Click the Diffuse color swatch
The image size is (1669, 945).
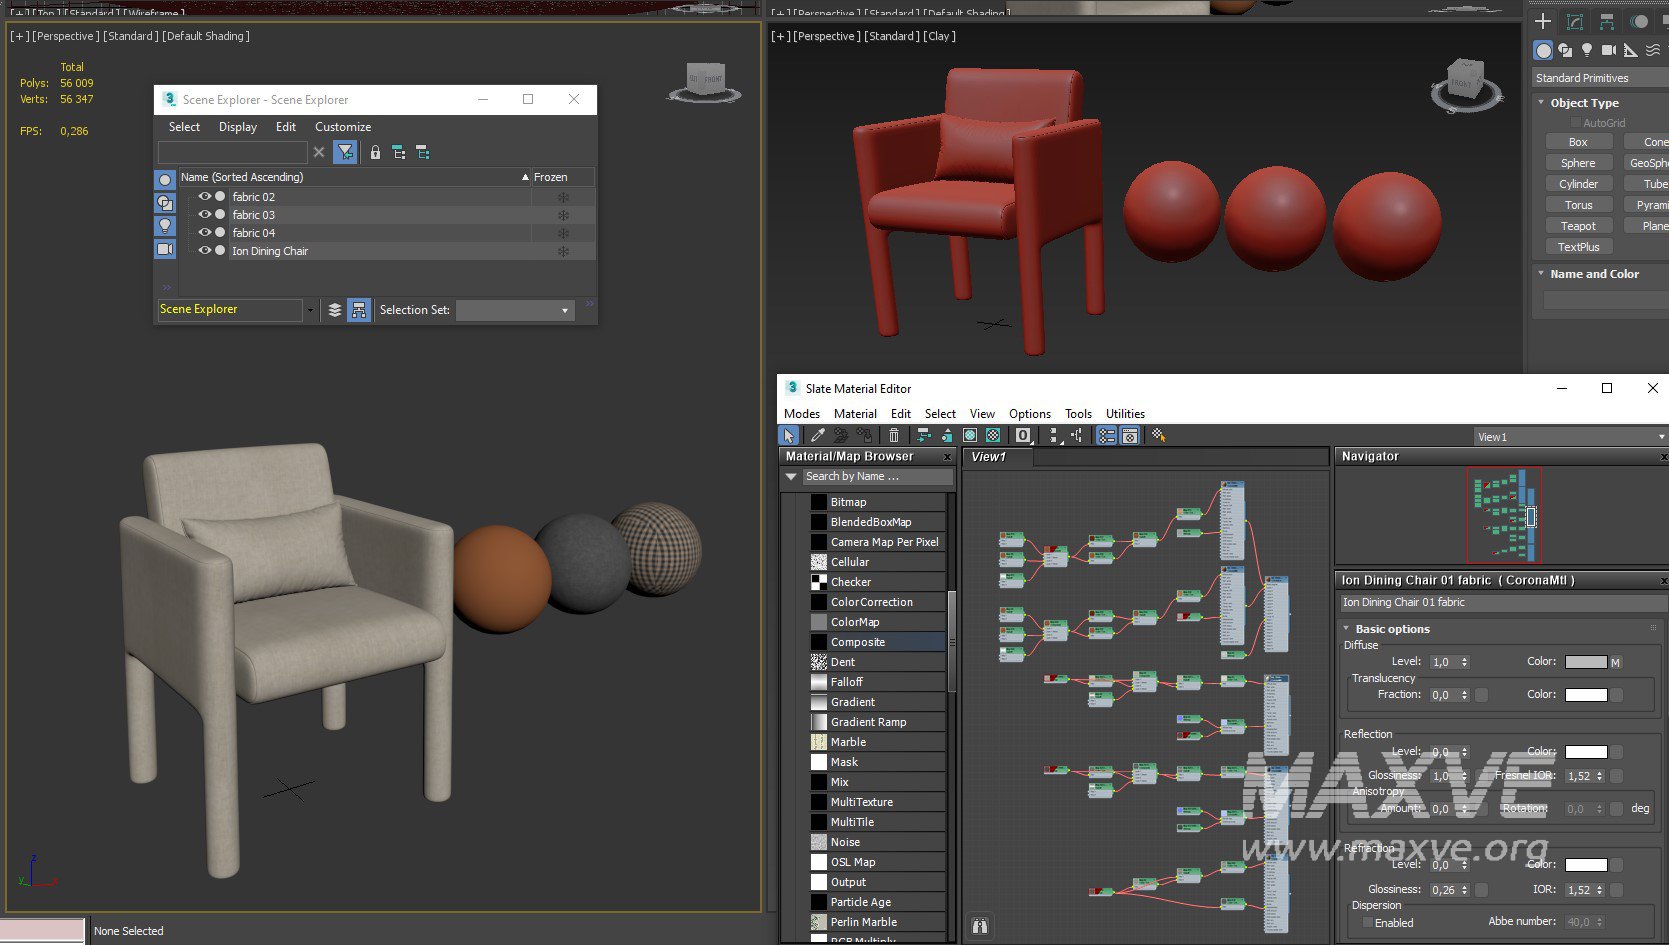(x=1585, y=662)
